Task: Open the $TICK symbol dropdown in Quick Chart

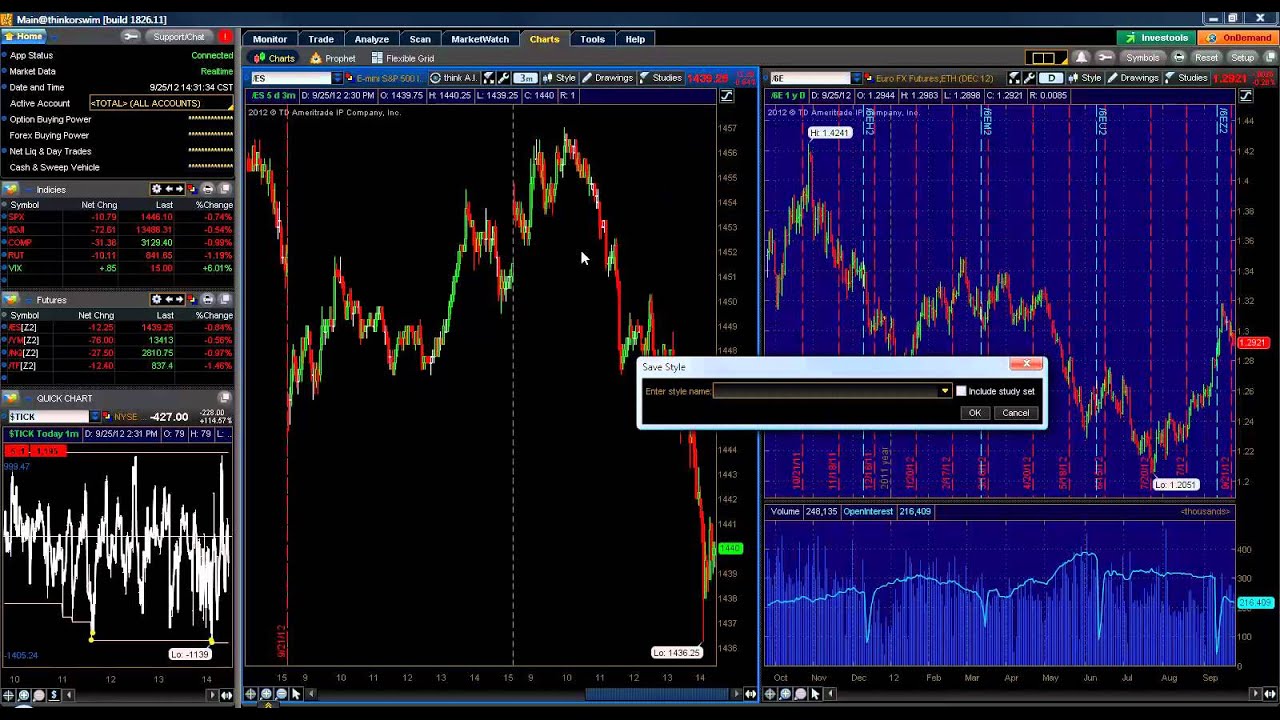Action: tap(95, 417)
